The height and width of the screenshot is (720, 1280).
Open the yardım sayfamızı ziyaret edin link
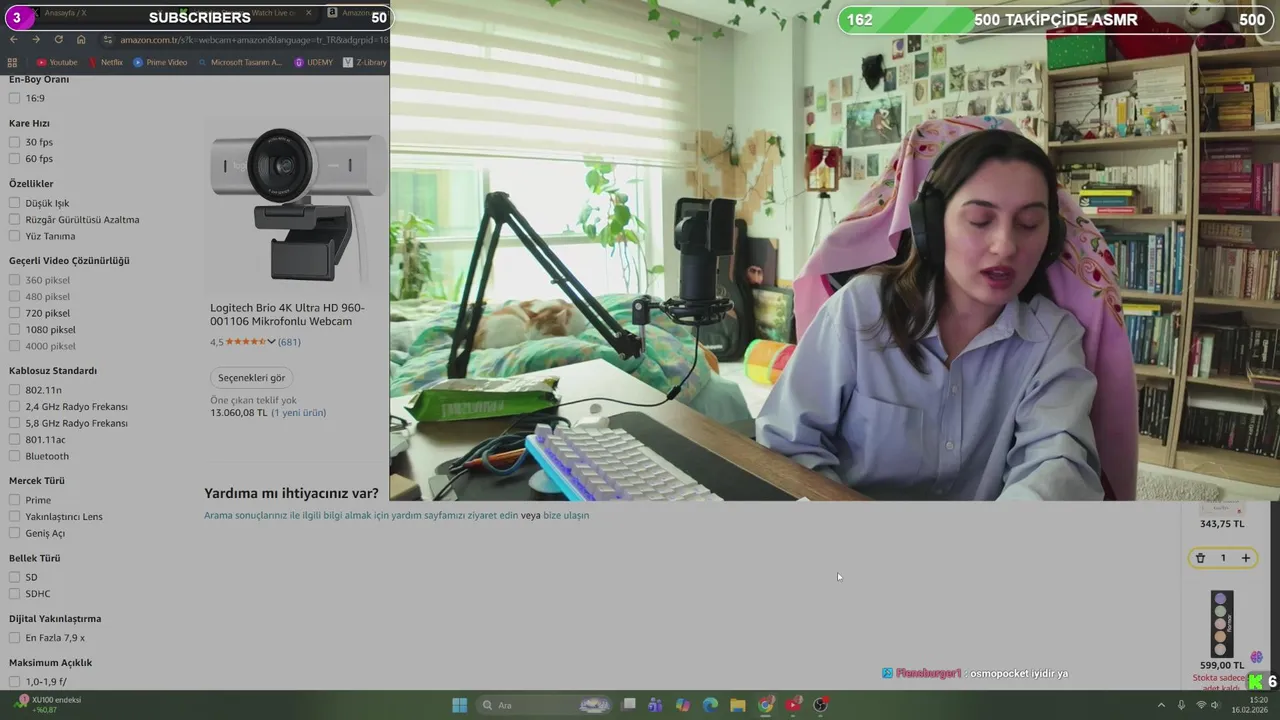447,515
